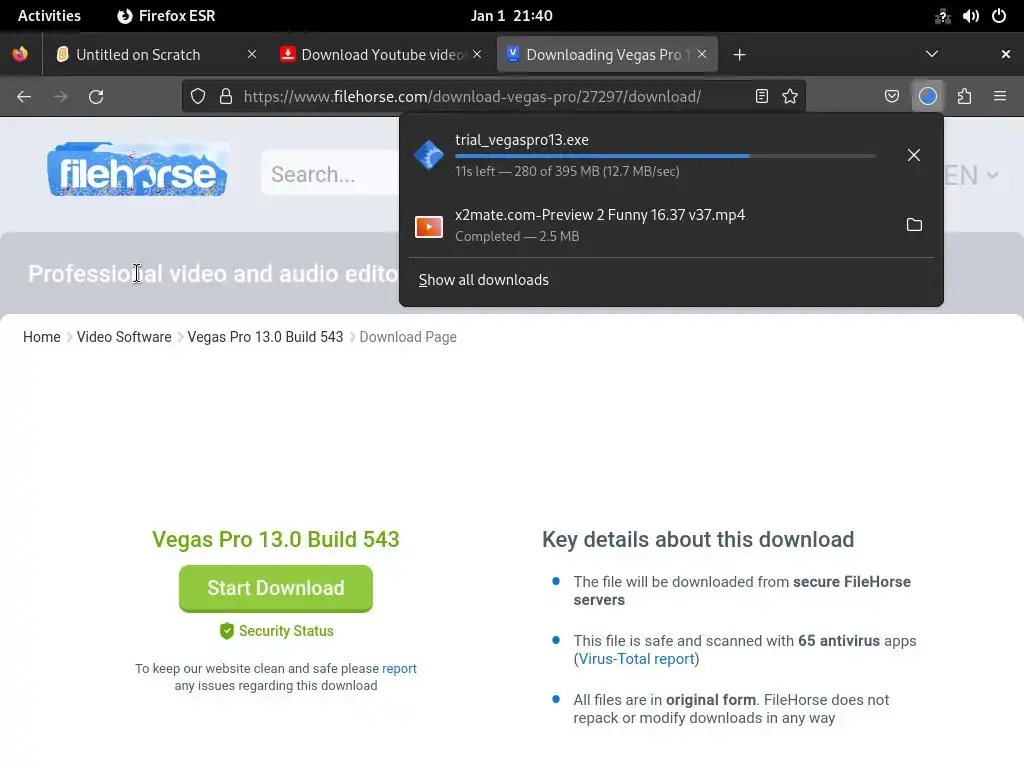Screen dimensions: 1024x768
Task: Click into the FileHorse Search field
Action: (x=330, y=174)
